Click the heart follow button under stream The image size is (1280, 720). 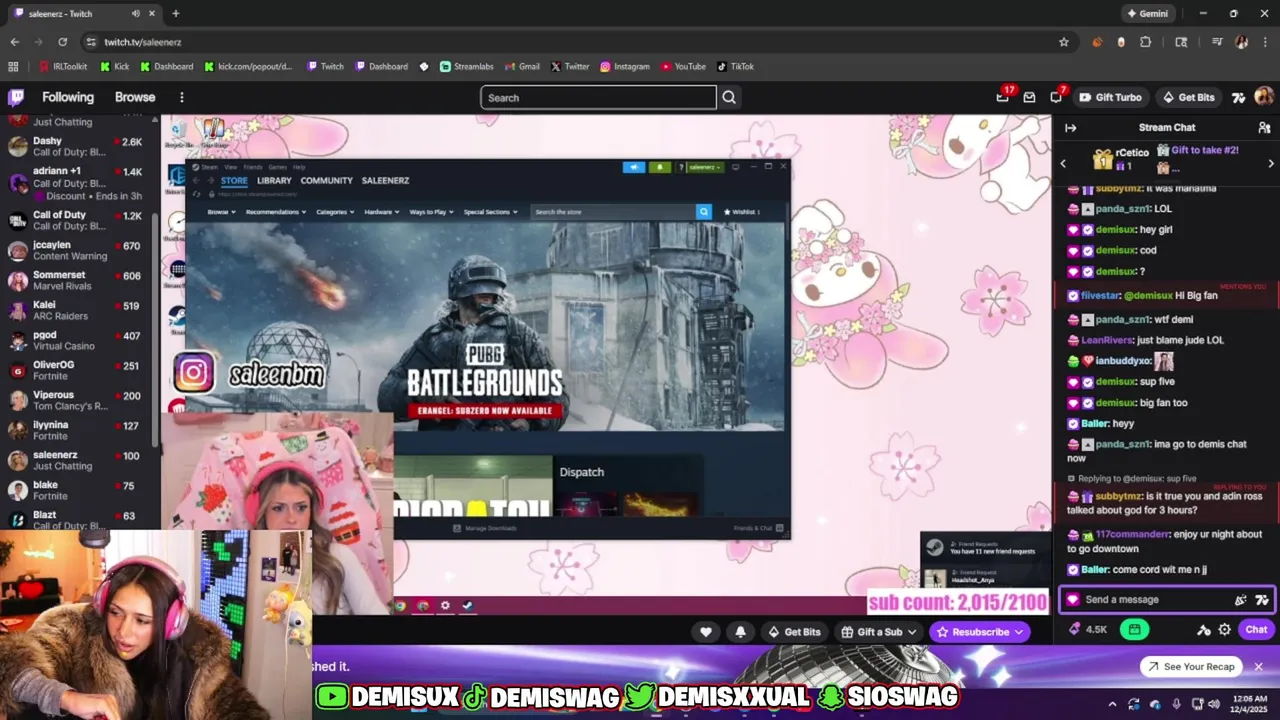point(706,632)
